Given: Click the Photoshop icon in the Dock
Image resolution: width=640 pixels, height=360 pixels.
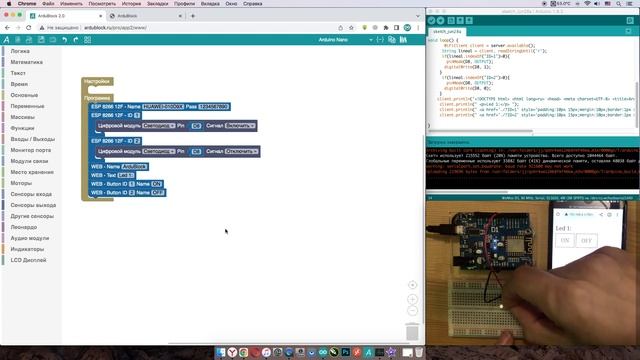Looking at the screenshot, I should coord(345,352).
